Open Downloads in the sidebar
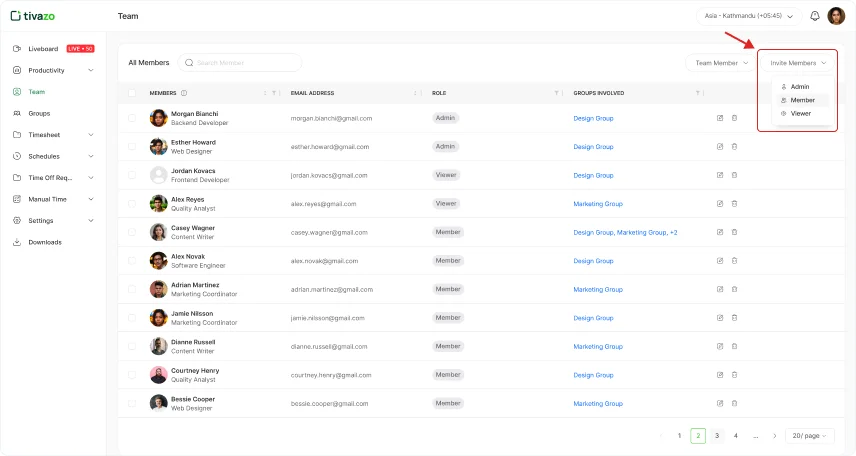Viewport: 856px width, 456px height. (x=44, y=242)
